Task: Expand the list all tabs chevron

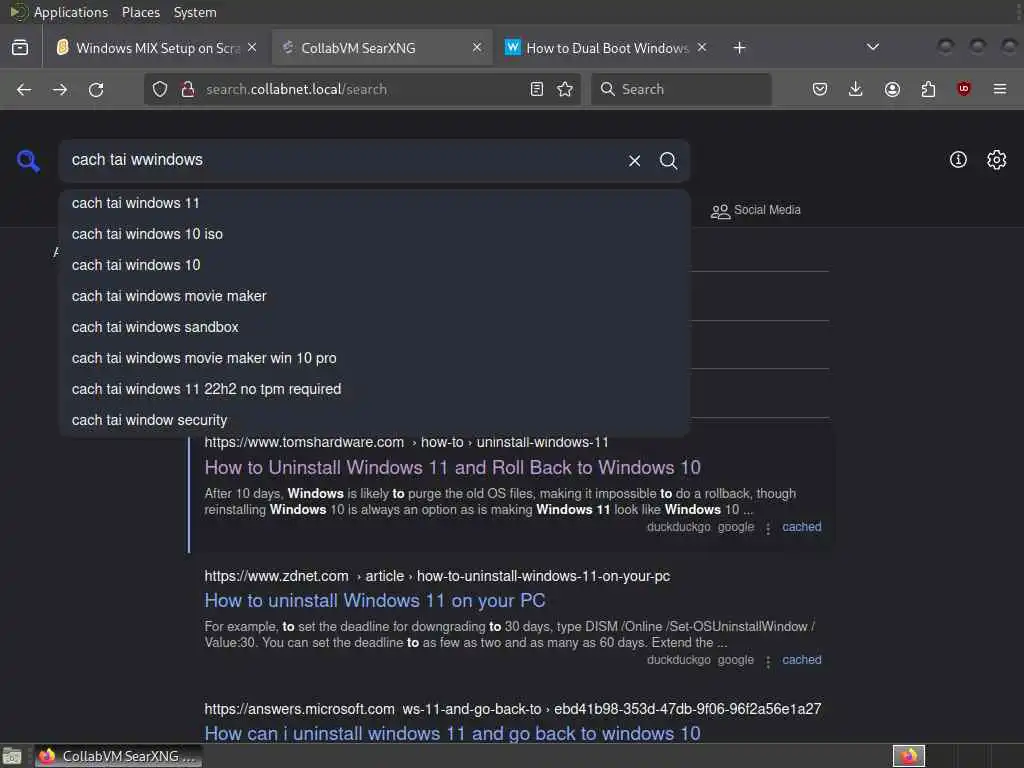Action: click(x=872, y=47)
